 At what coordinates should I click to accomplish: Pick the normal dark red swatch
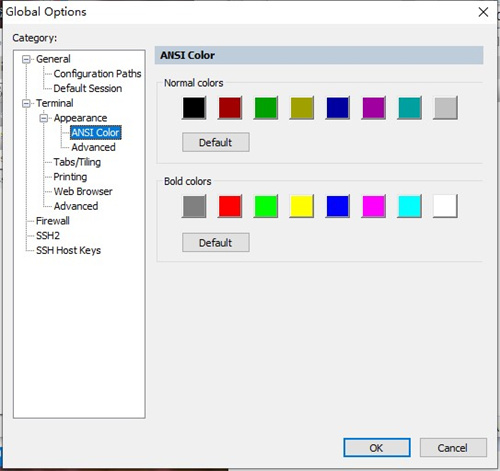point(230,108)
